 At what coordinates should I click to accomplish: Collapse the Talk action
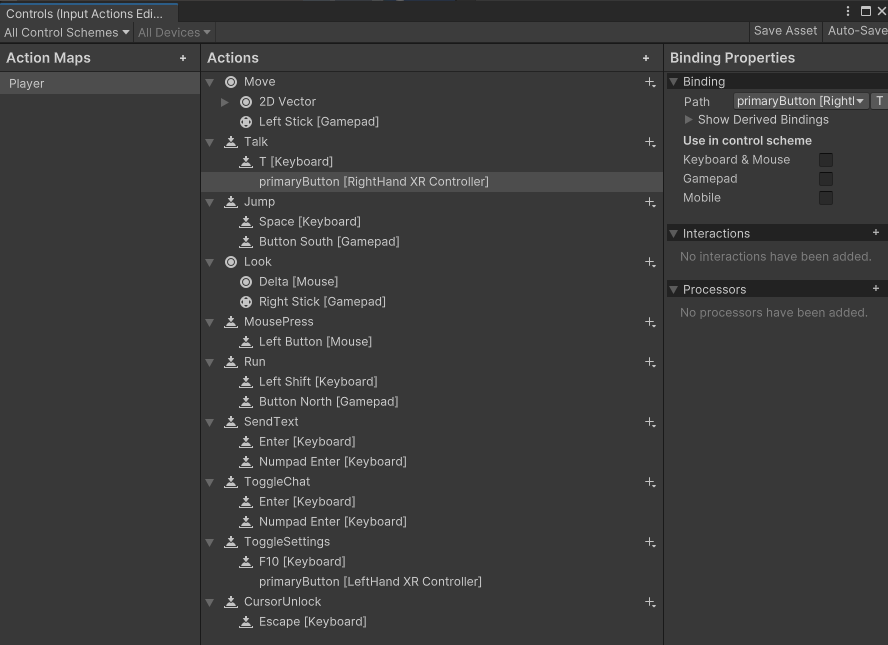[210, 143]
